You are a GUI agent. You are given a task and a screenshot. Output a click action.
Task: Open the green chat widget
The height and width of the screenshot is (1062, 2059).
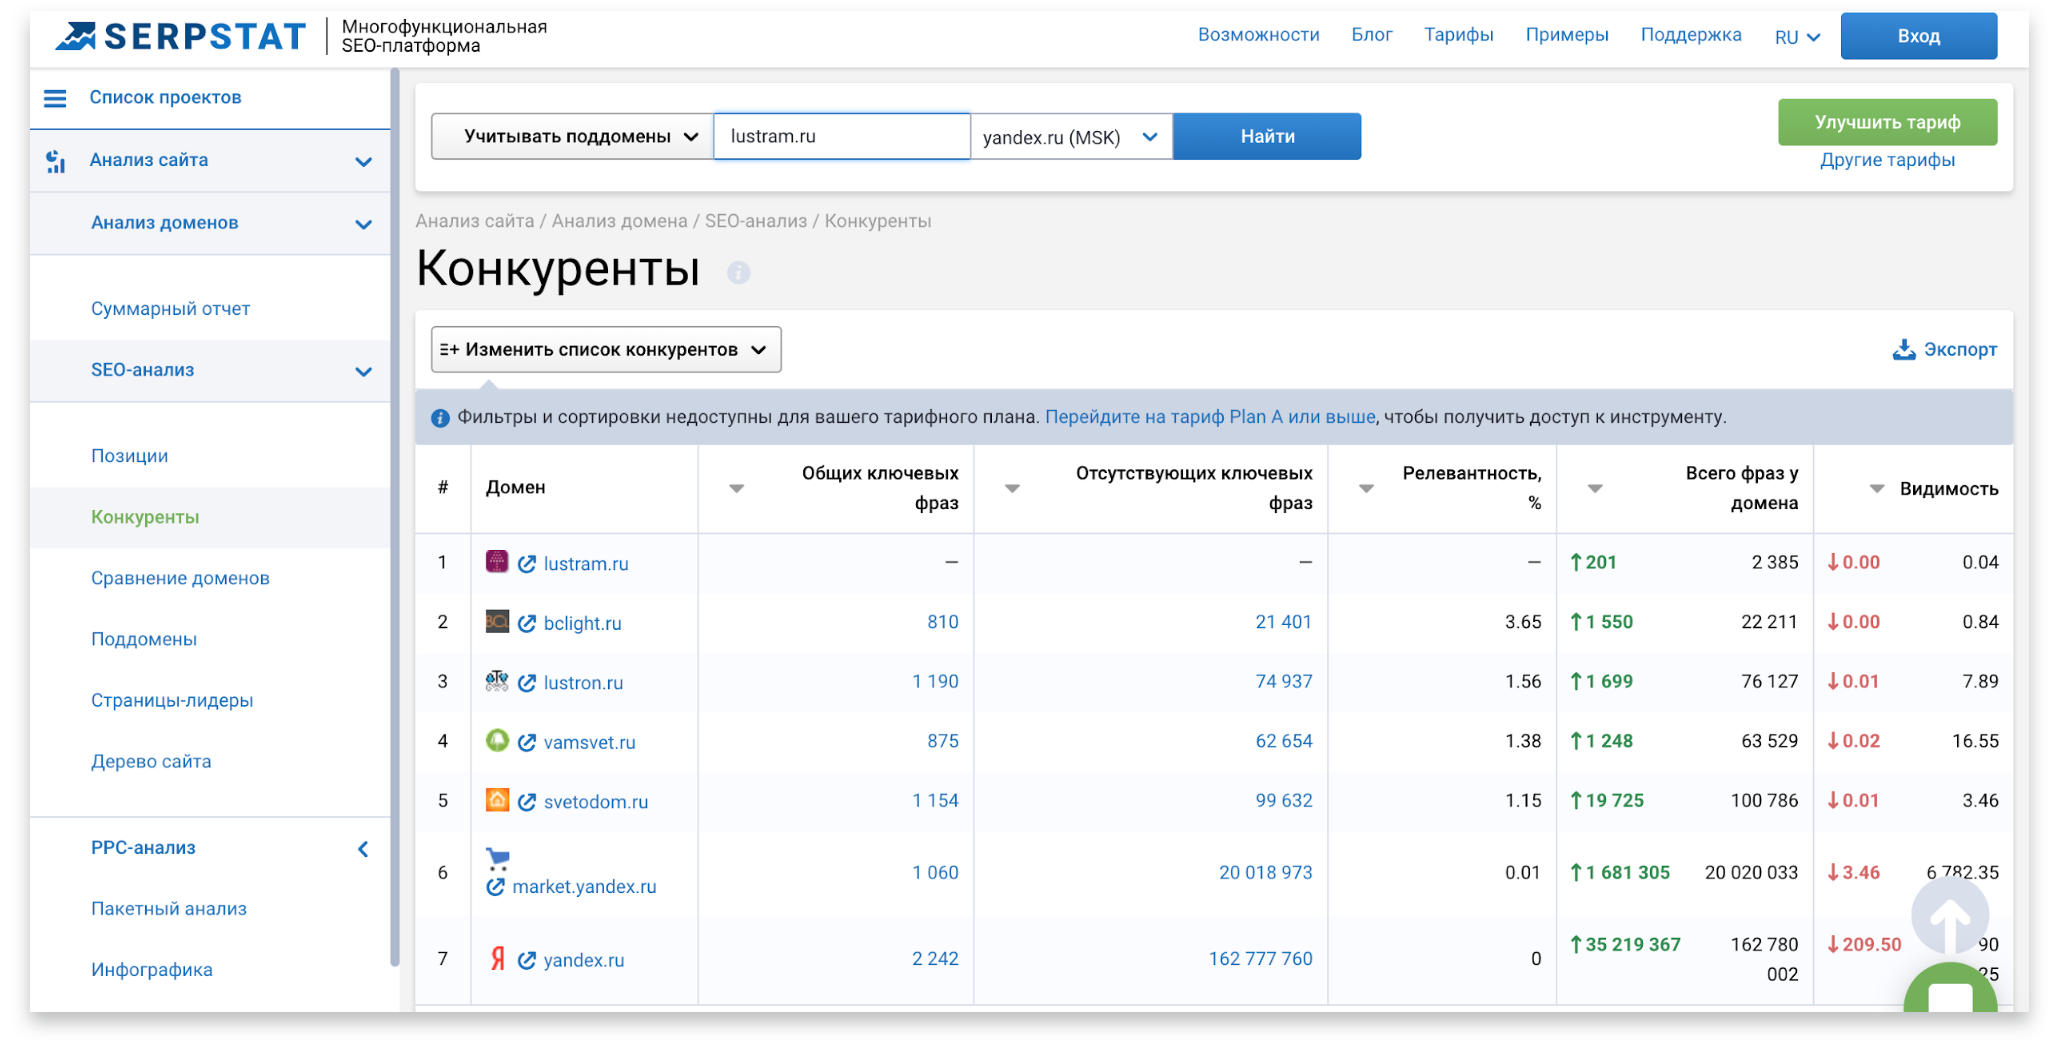(1950, 990)
